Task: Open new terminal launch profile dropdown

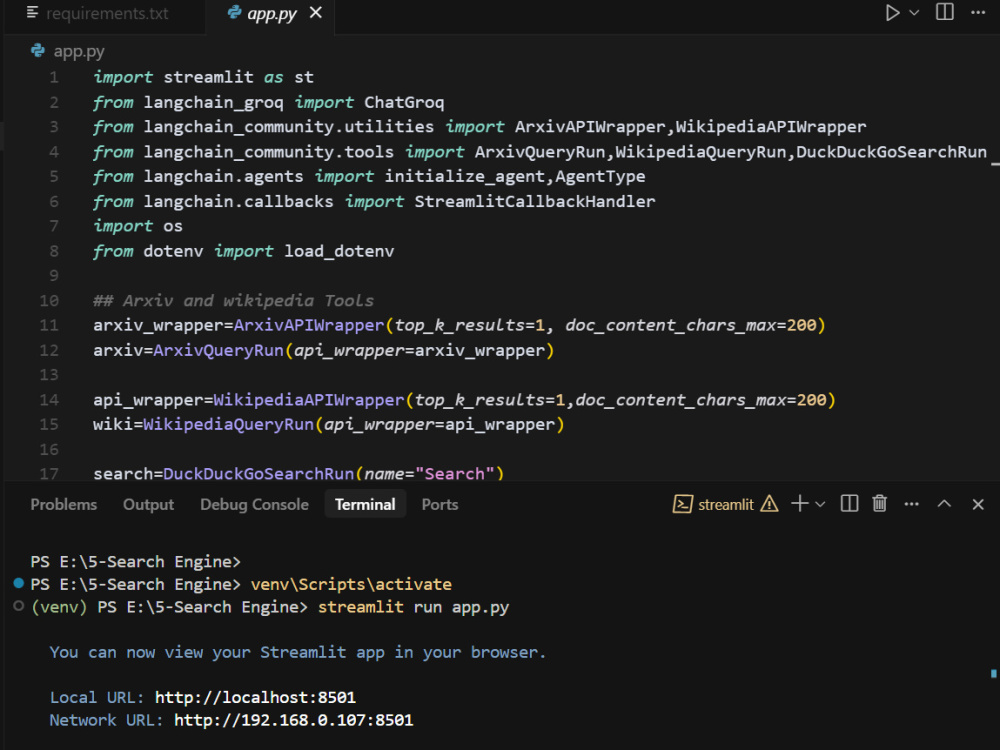Action: tap(820, 504)
